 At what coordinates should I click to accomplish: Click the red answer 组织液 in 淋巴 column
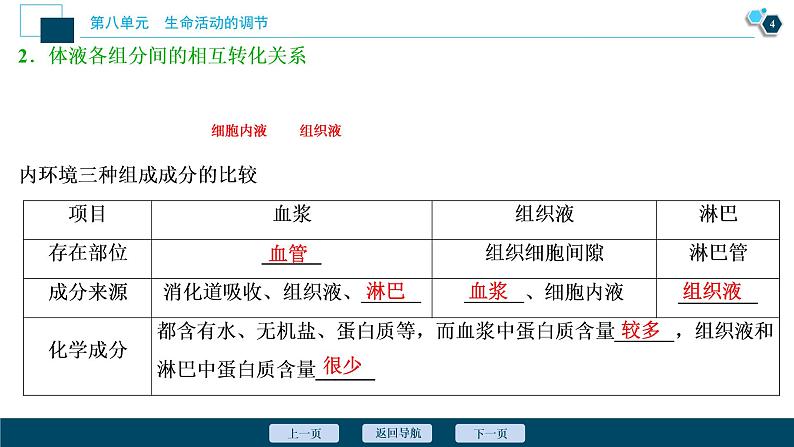[x=712, y=291]
